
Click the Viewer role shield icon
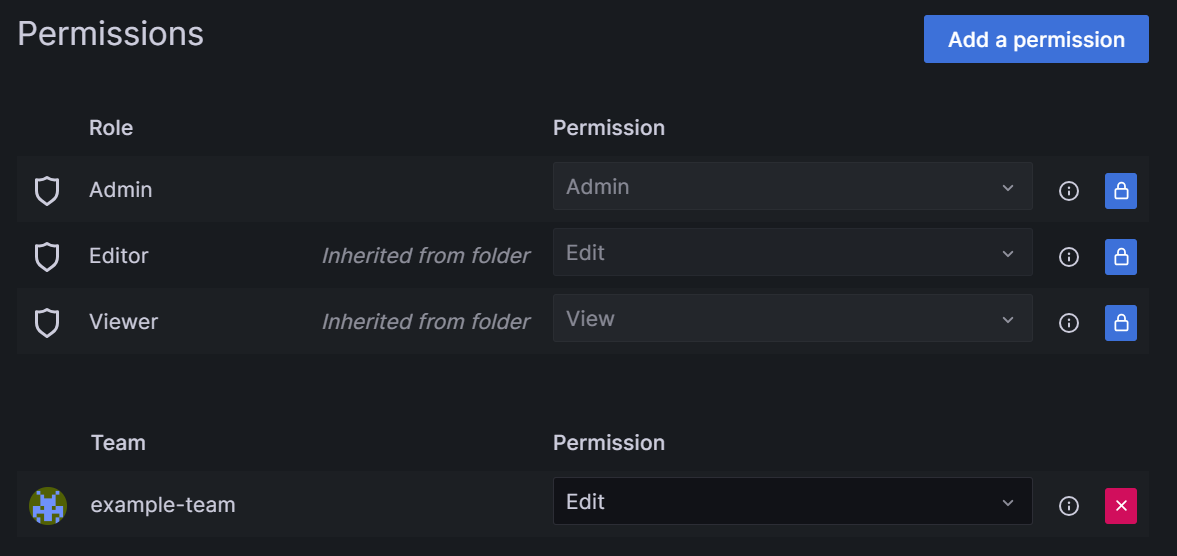tap(47, 323)
